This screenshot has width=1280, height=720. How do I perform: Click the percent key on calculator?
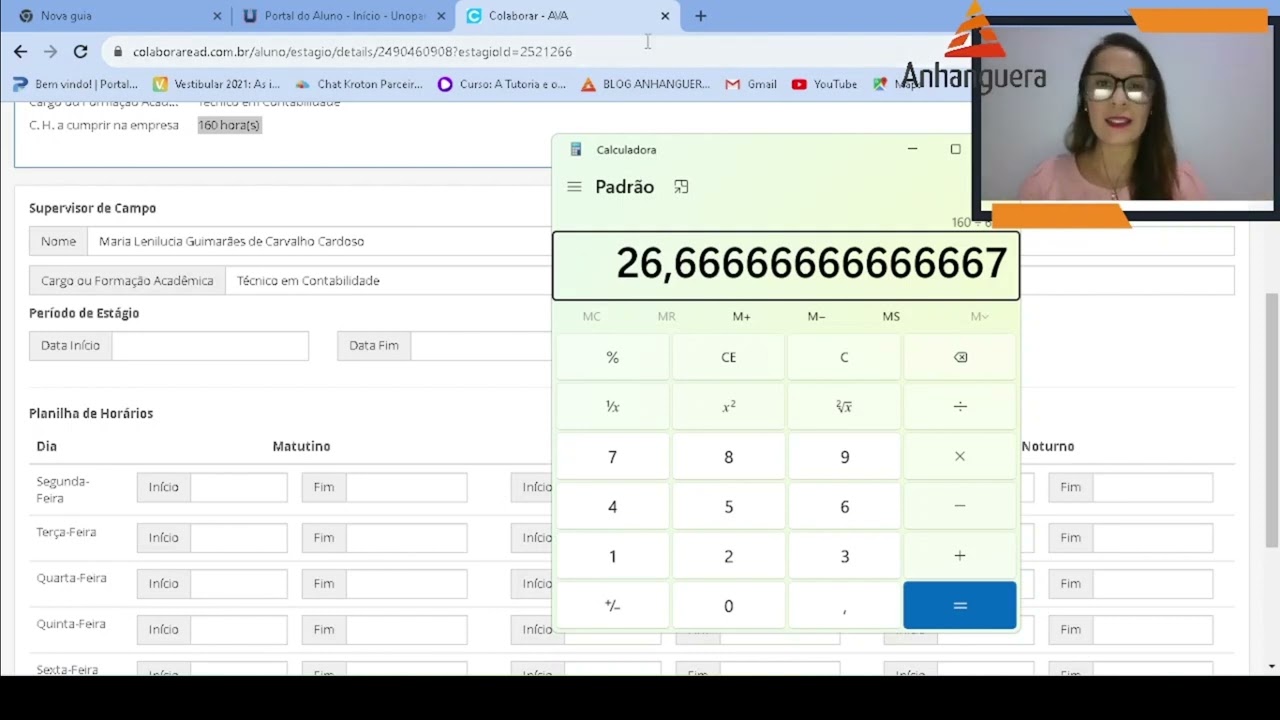613,357
